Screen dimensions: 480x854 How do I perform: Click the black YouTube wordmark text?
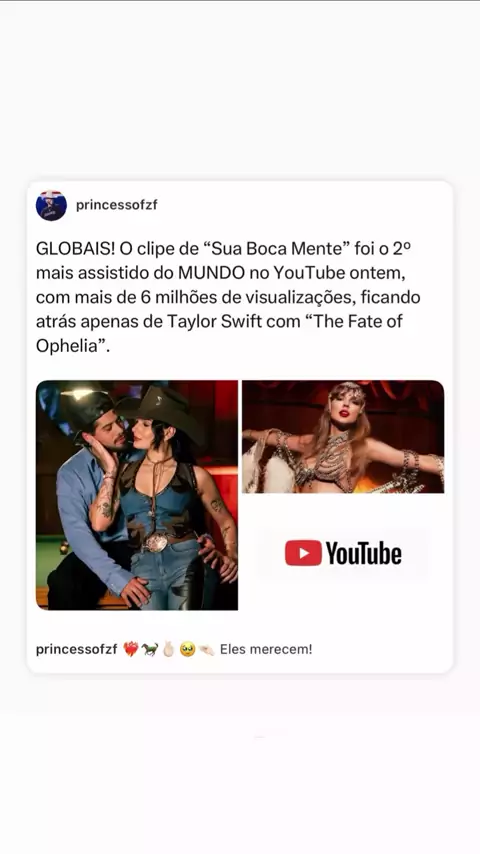(364, 553)
